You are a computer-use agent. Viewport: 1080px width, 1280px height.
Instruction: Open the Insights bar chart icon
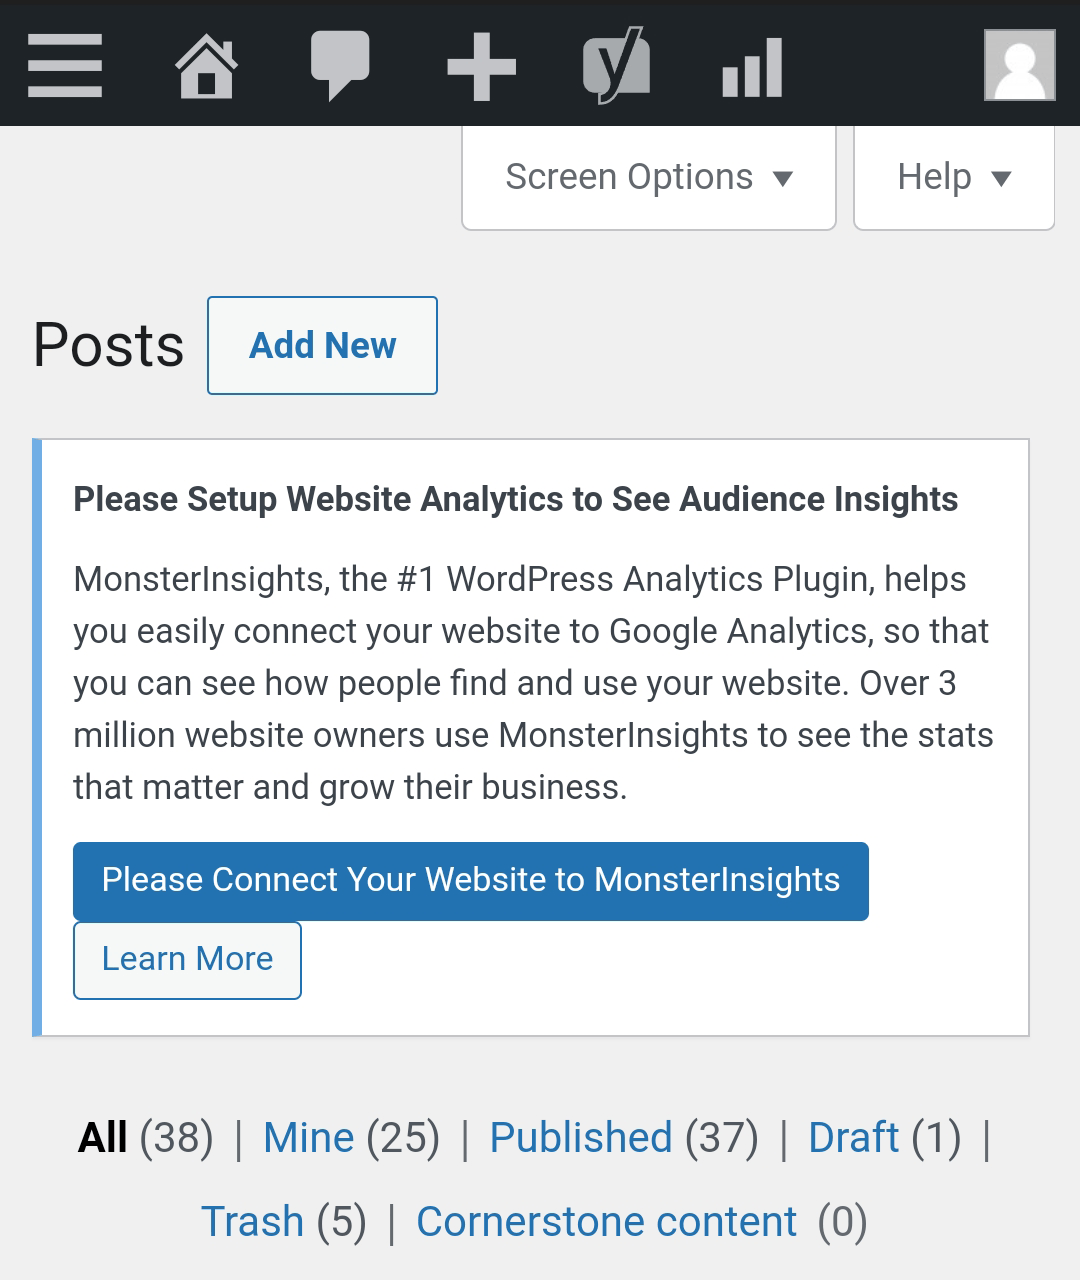click(x=752, y=67)
